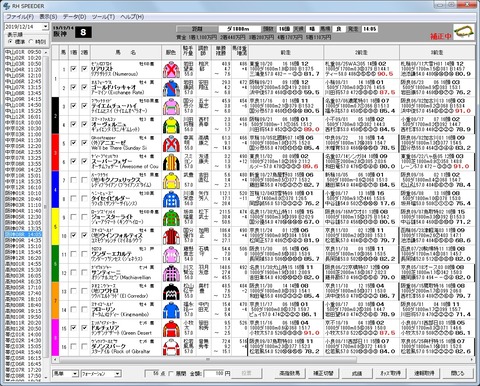Click the 閉じる button

(x=458, y=373)
